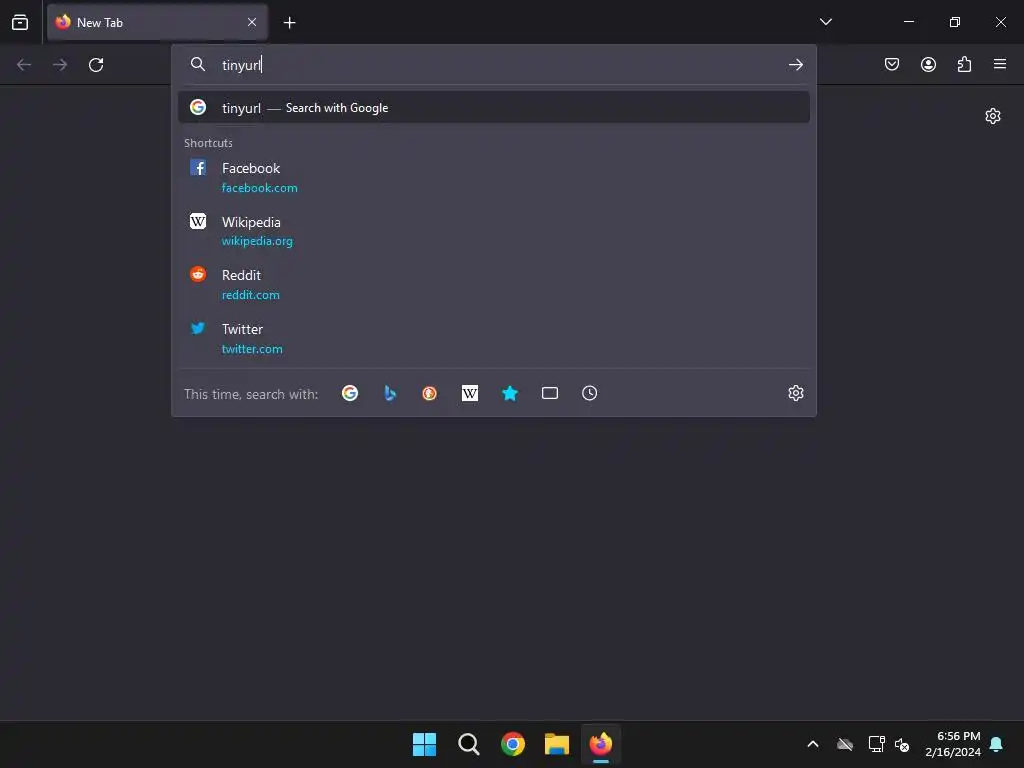This screenshot has width=1024, height=768.
Task: Choose tinyurl Search with Google suggestion
Action: point(494,108)
